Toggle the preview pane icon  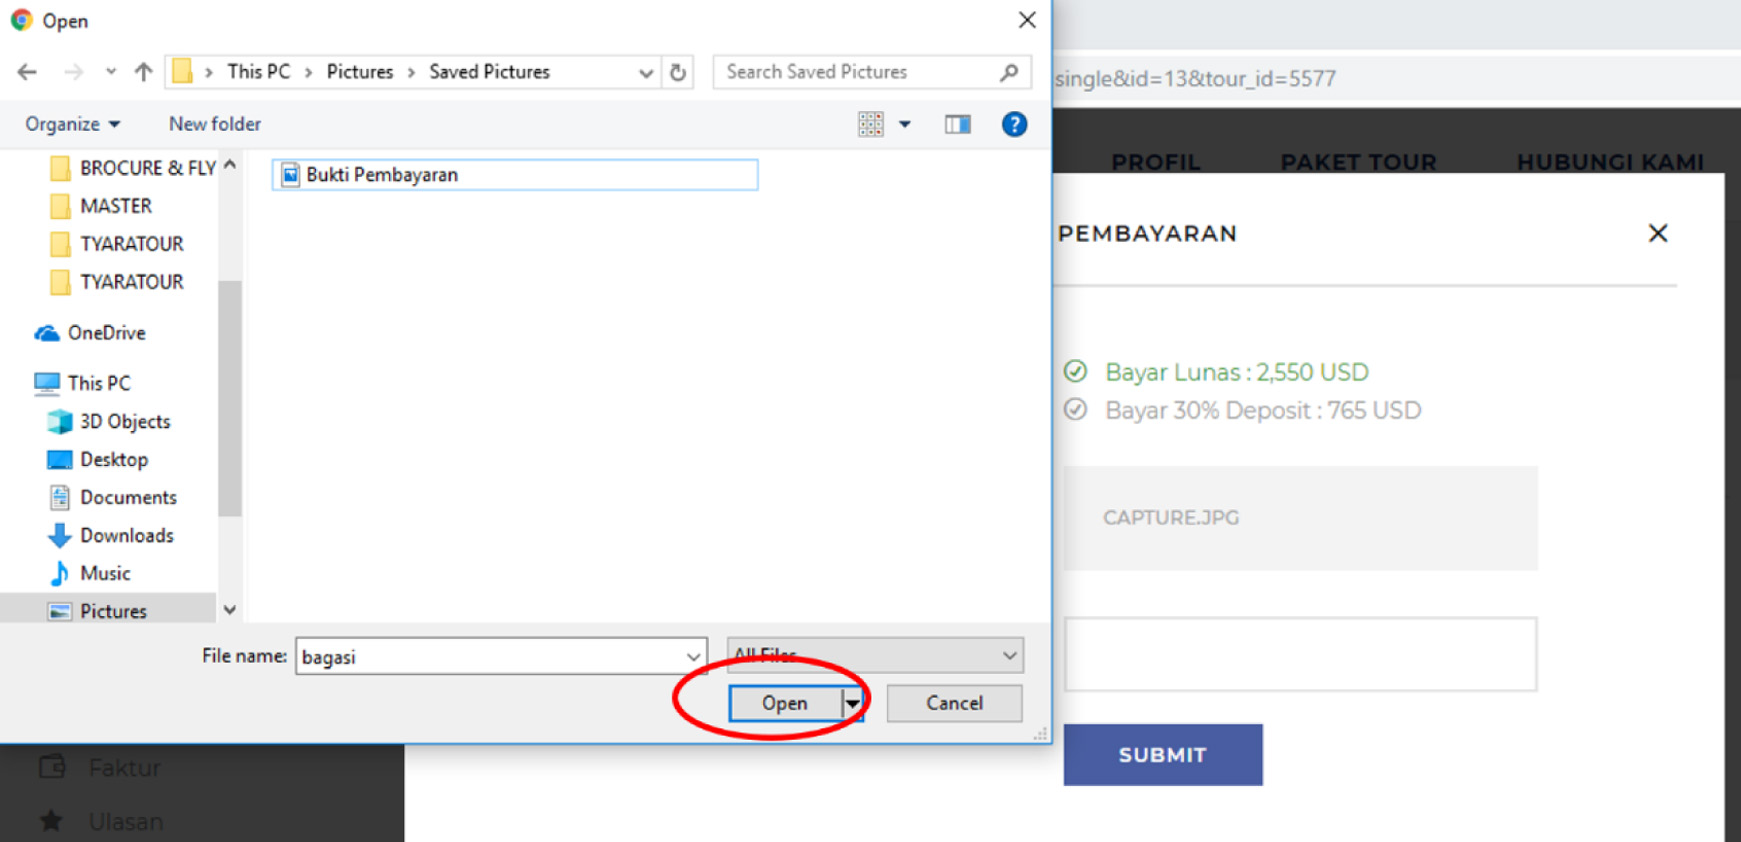click(957, 124)
